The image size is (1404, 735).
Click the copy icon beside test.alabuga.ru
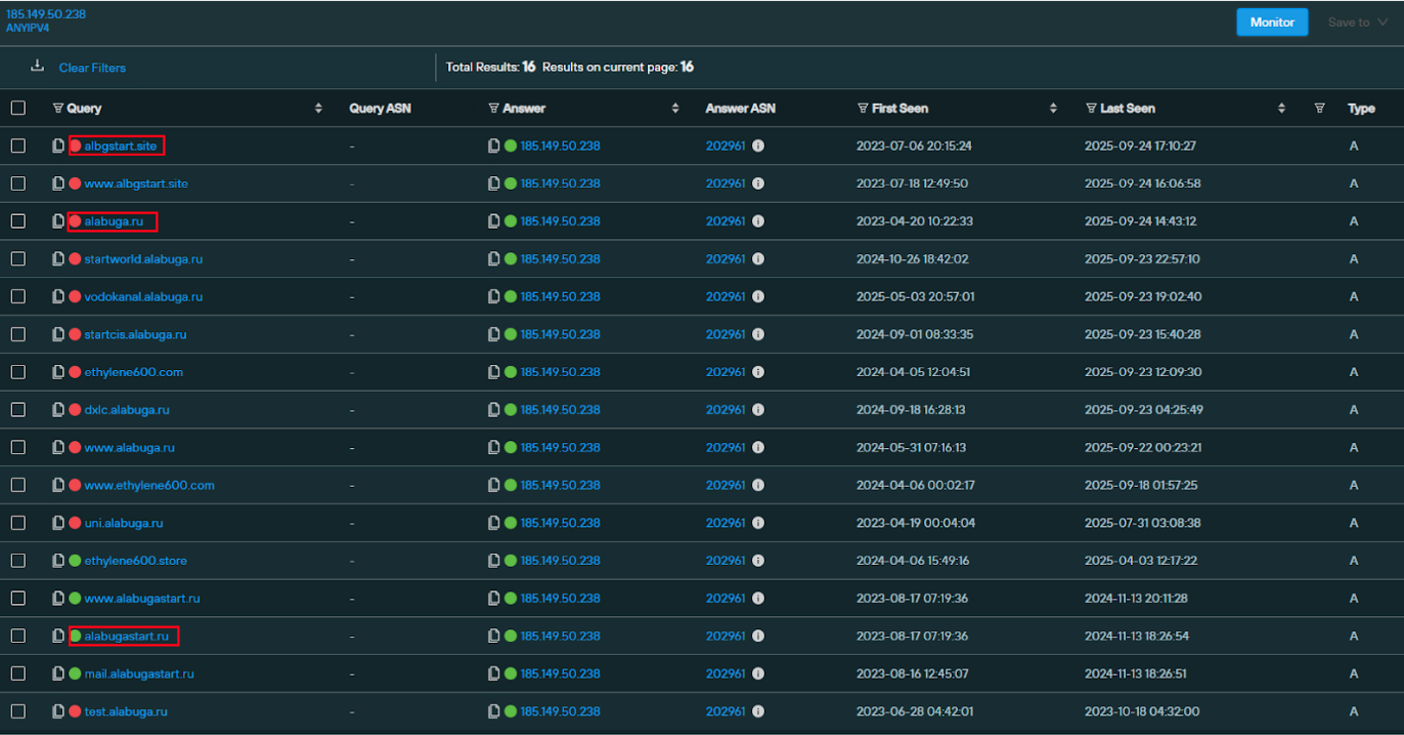(x=58, y=711)
